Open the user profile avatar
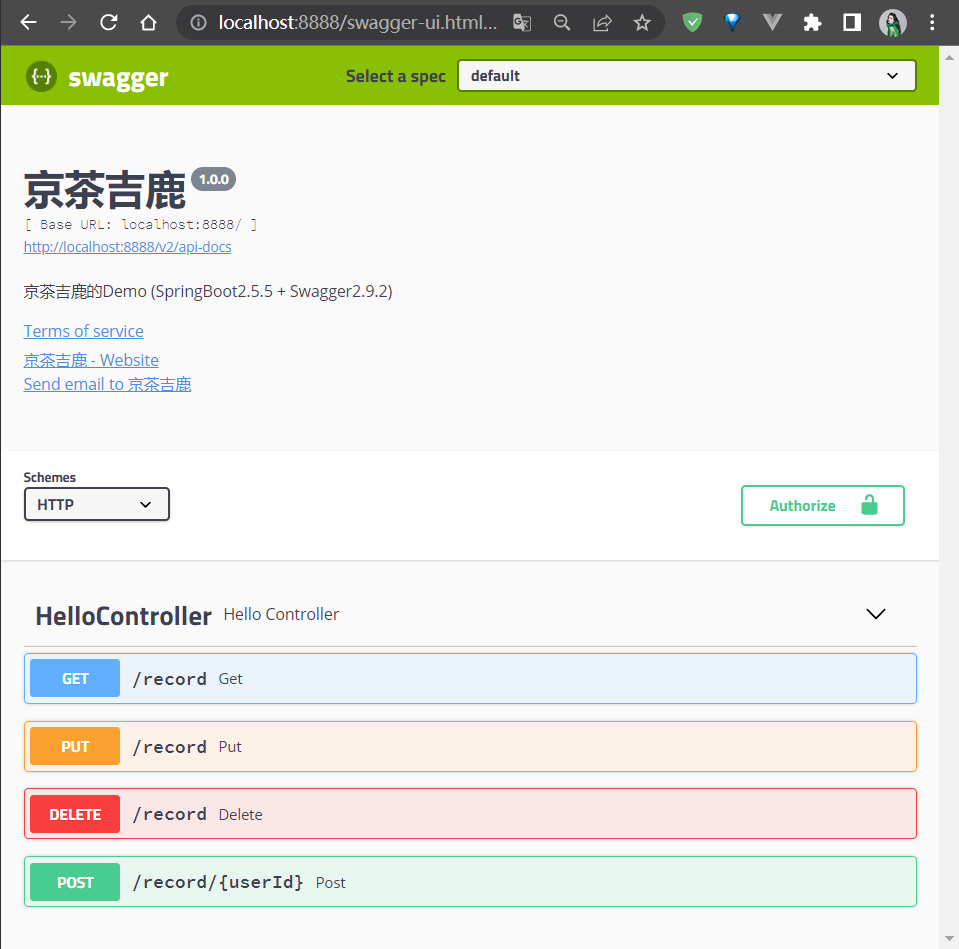Viewport: 959px width, 949px height. point(892,23)
